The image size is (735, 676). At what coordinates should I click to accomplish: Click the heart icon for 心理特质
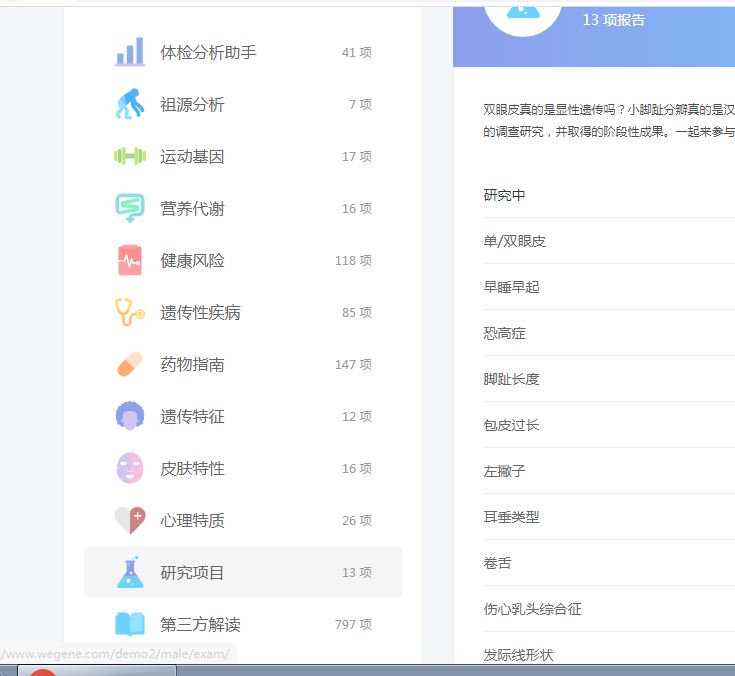click(130, 520)
